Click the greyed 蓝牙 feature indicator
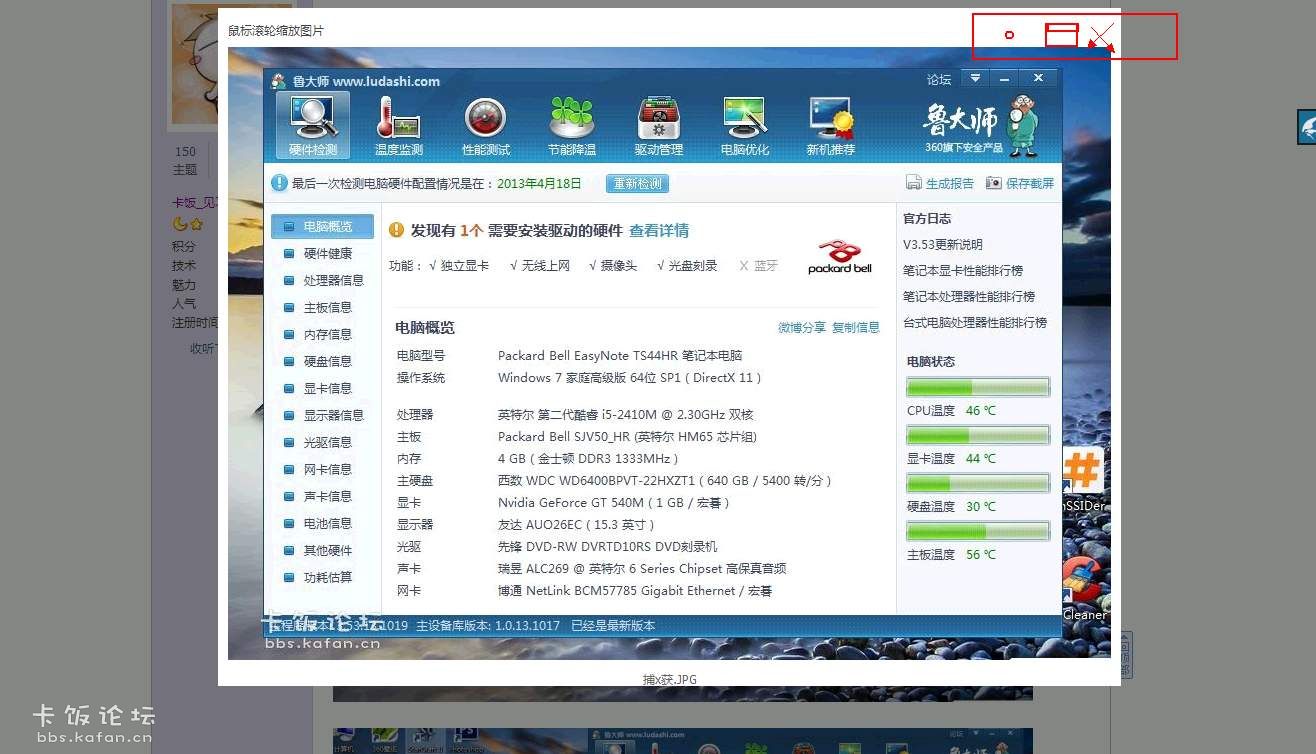The image size is (1316, 754). [x=758, y=266]
